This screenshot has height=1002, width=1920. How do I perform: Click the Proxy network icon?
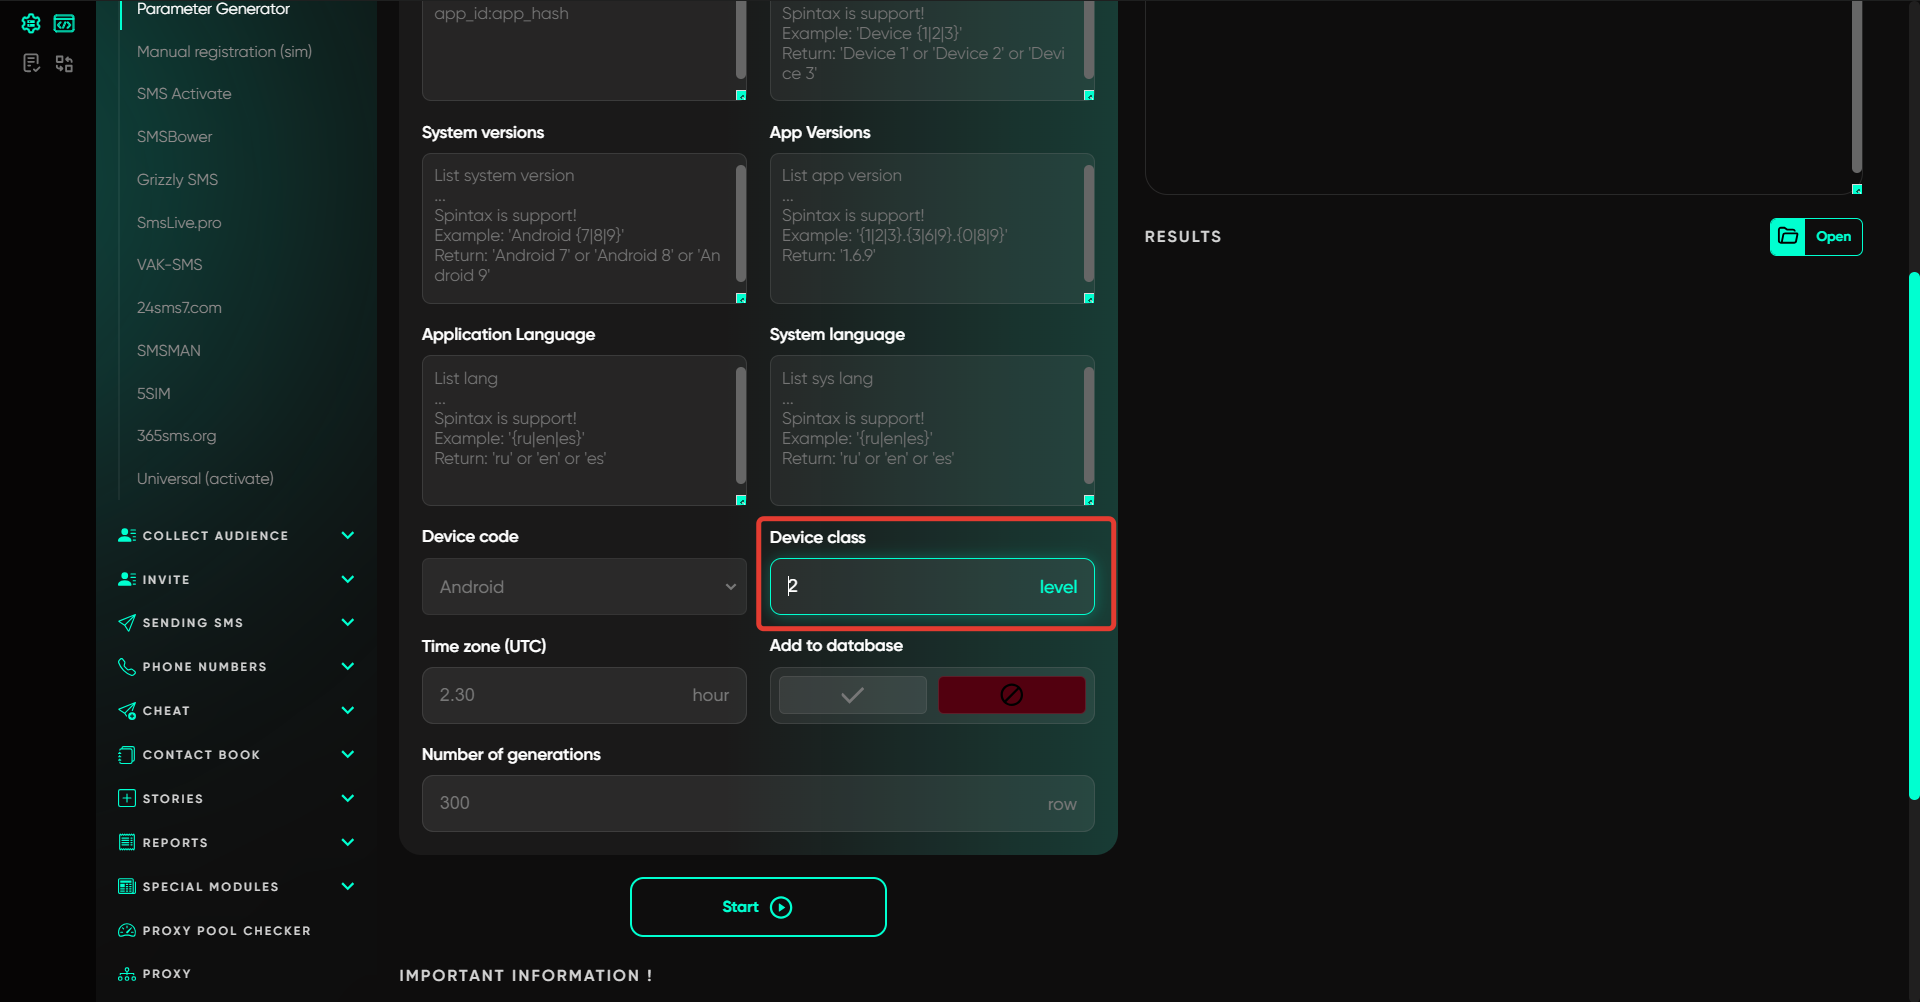click(x=127, y=974)
